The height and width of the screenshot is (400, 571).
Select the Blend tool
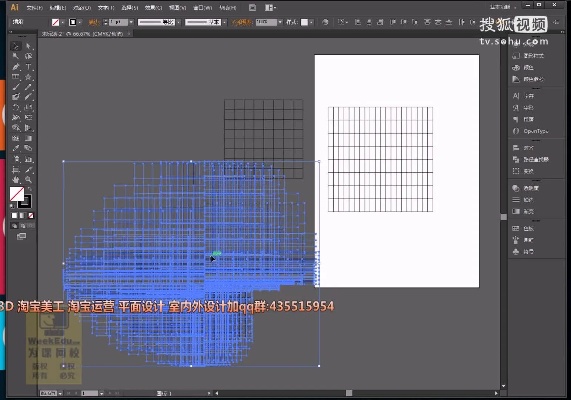point(28,148)
